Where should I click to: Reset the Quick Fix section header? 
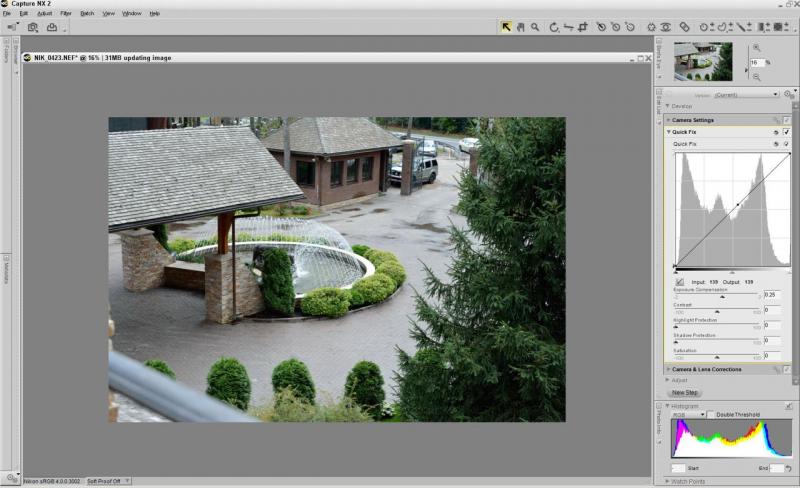click(x=776, y=132)
